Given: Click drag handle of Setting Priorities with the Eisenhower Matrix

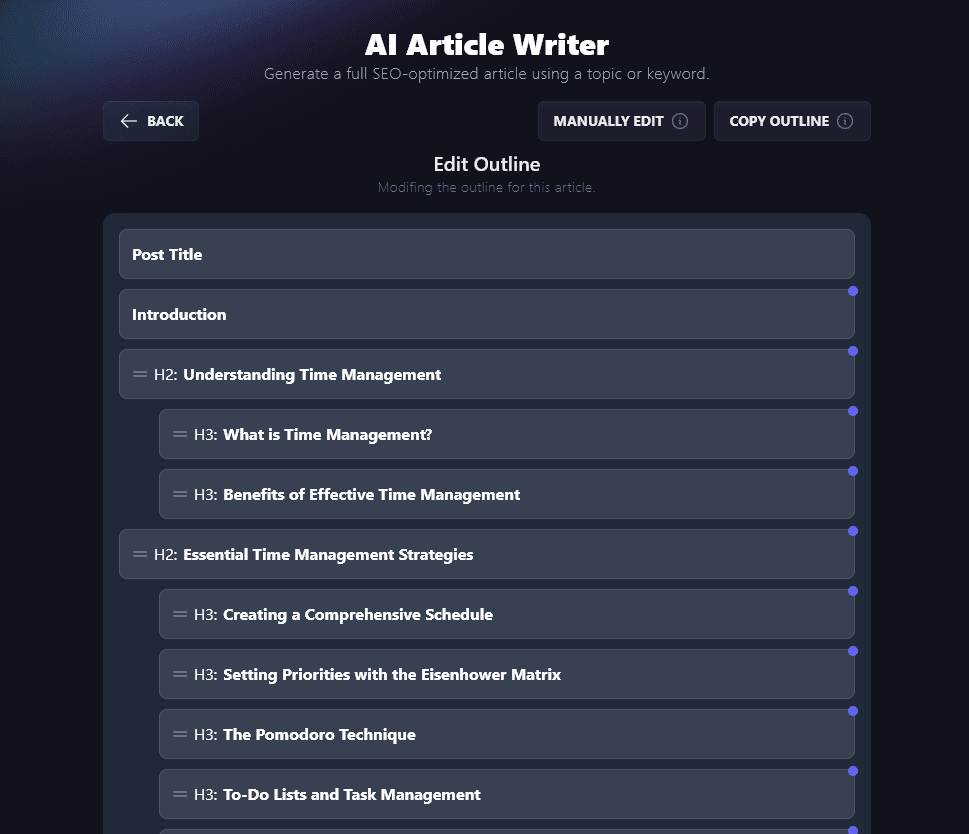Looking at the screenshot, I should pyautogui.click(x=178, y=674).
